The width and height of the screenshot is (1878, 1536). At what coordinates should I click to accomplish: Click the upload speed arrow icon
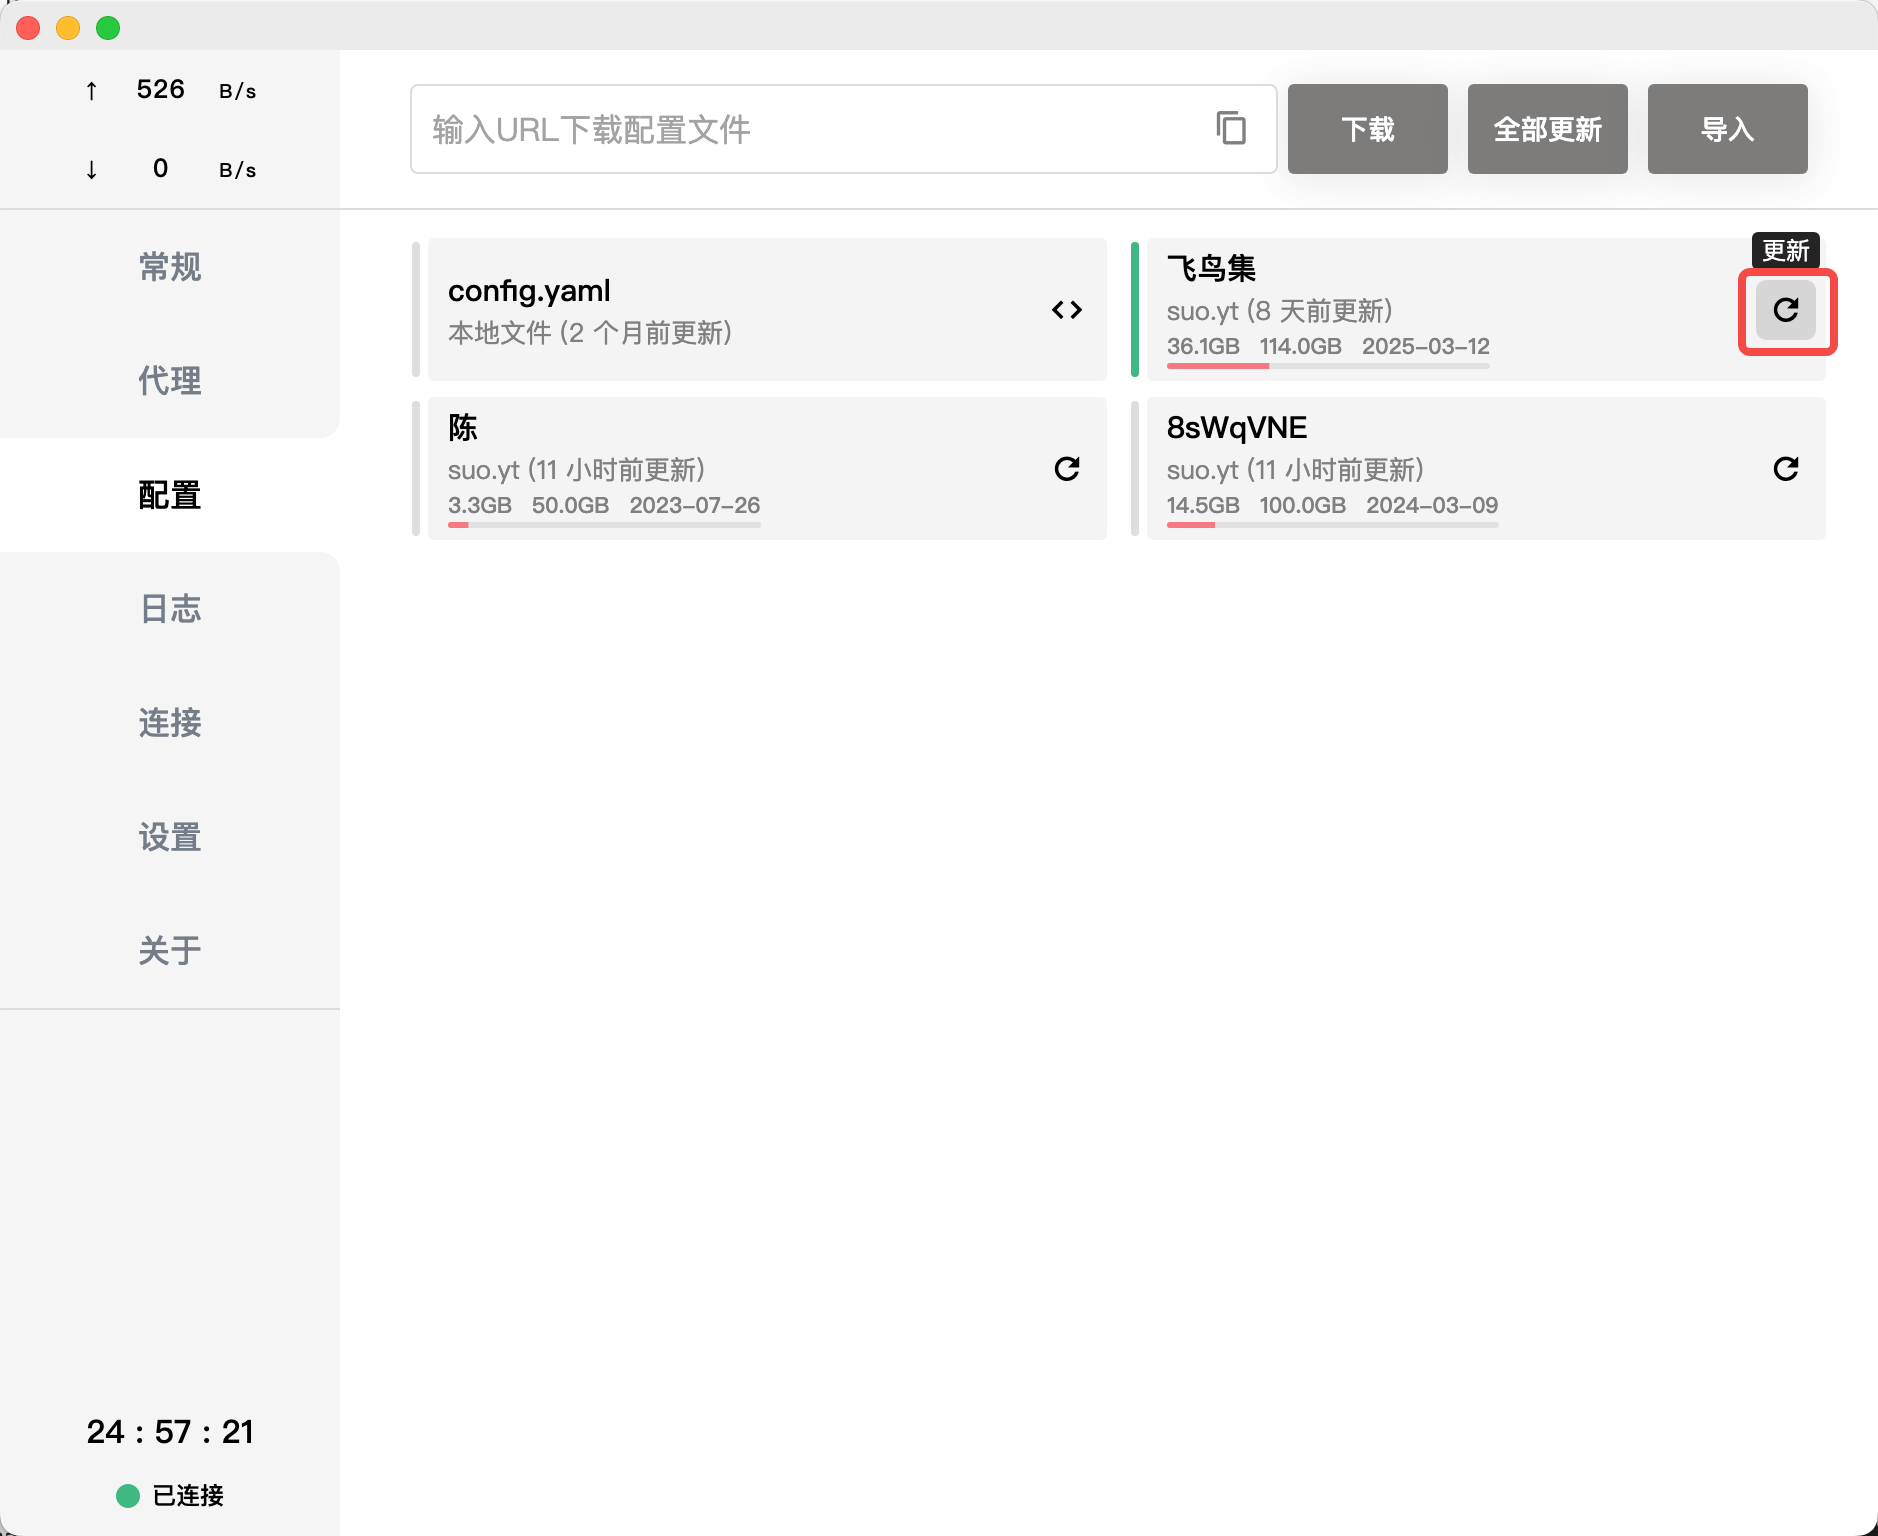[92, 91]
